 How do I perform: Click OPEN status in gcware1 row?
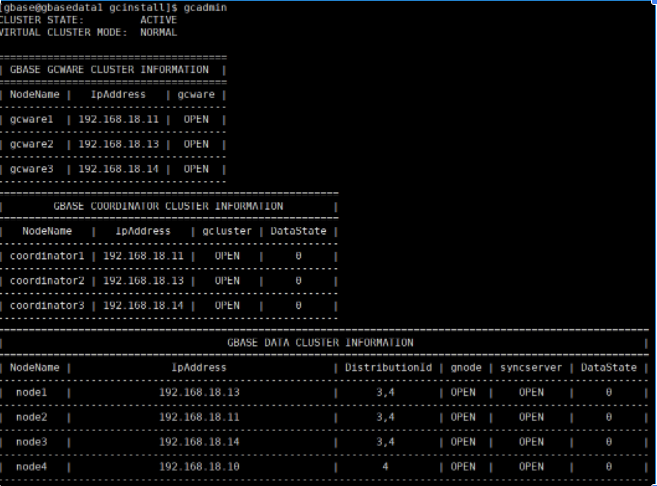point(196,119)
